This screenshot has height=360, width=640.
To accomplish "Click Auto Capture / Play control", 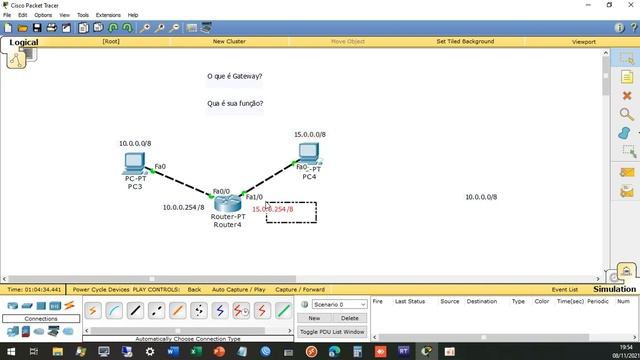I will tap(238, 289).
